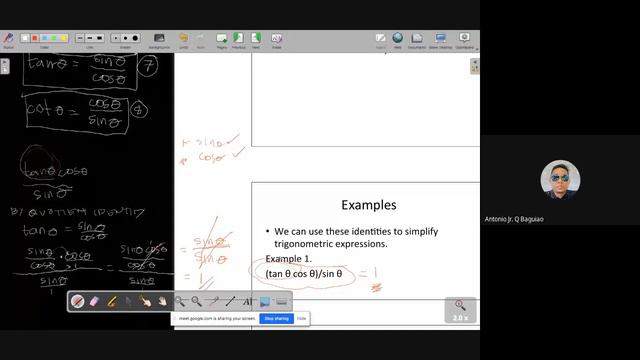Undo the last stroke

coord(184,40)
